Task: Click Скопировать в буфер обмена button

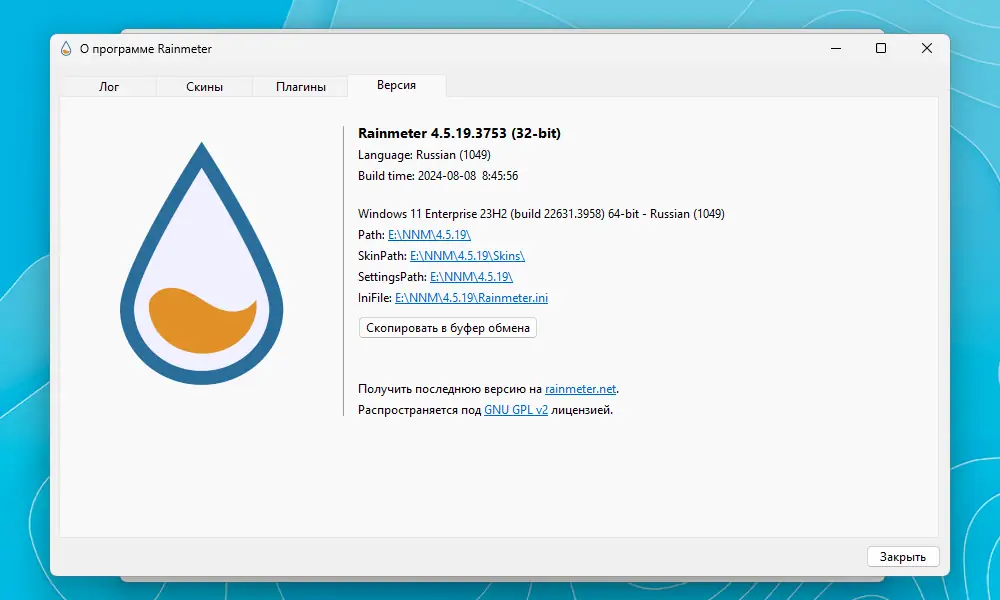Action: tap(448, 328)
